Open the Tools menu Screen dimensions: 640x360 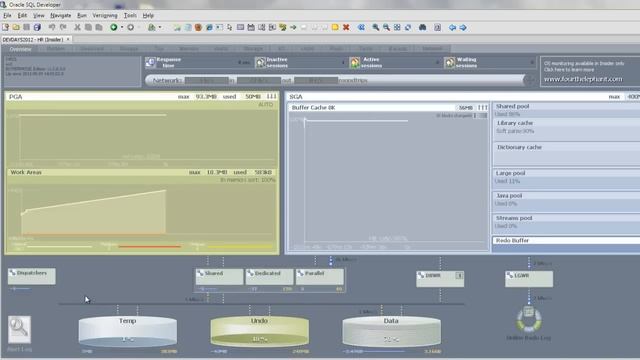[130, 15]
